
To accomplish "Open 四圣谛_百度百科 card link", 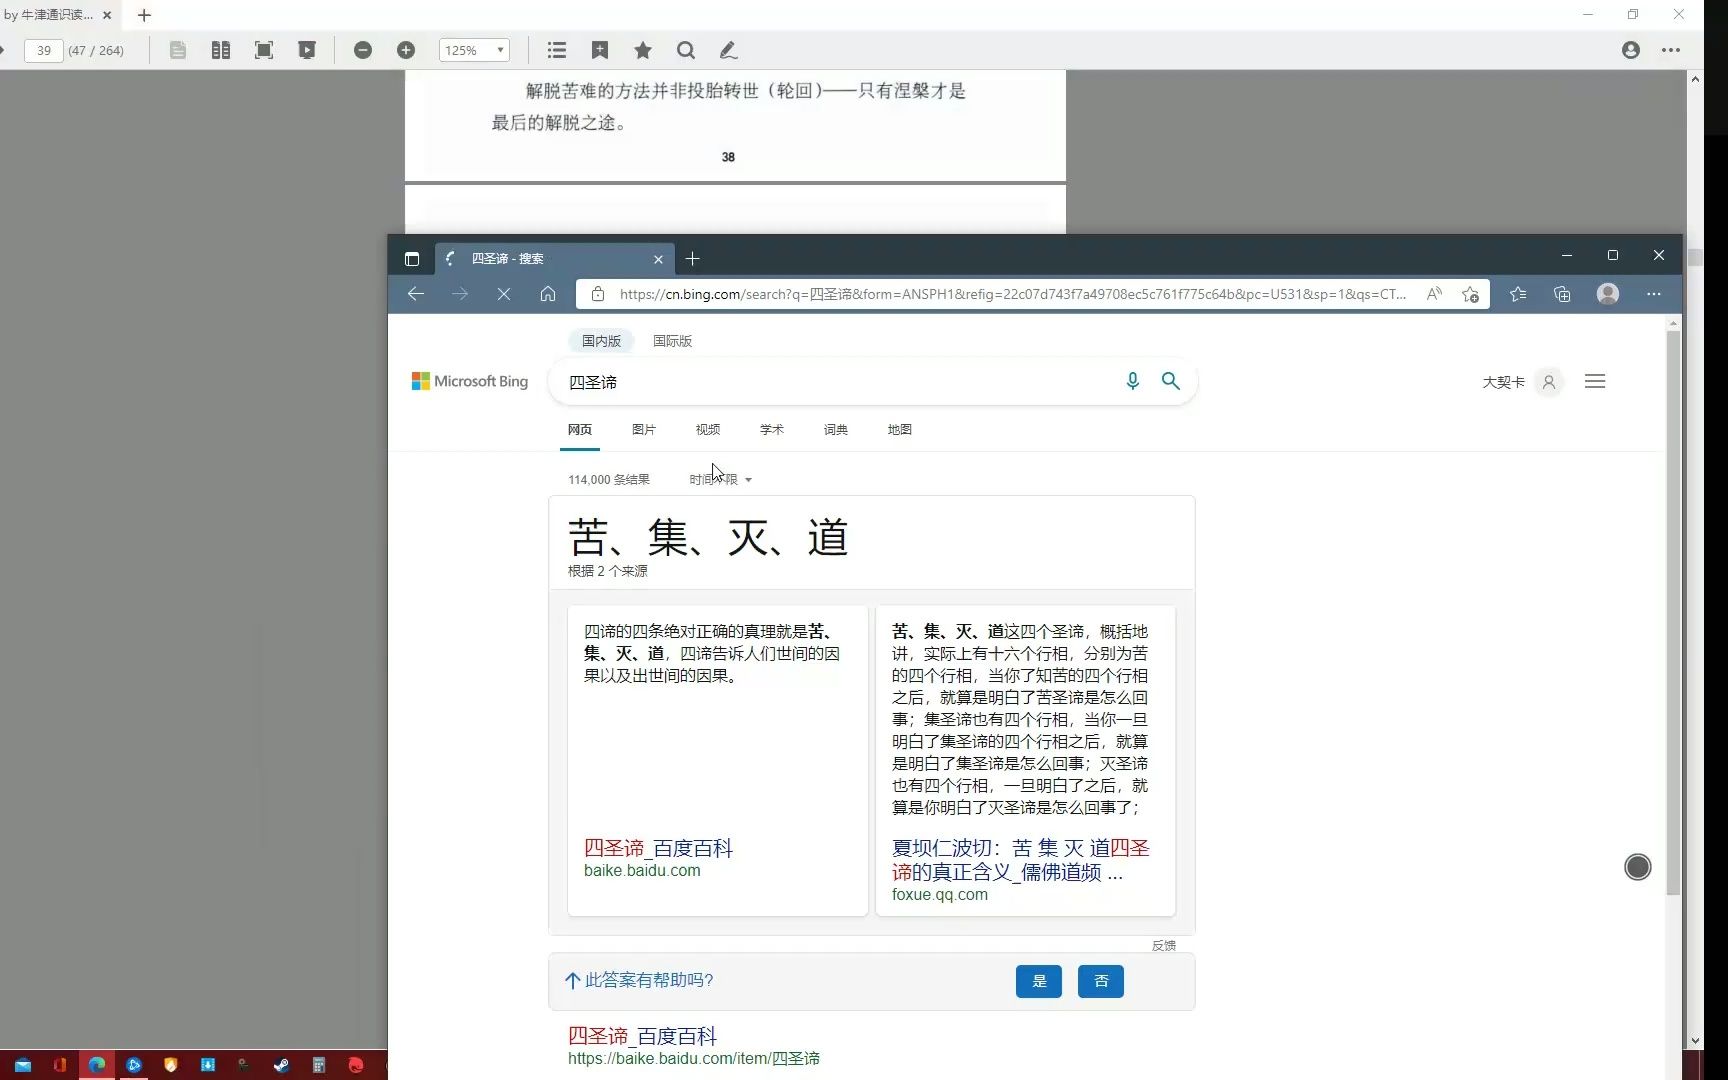I will coord(658,848).
